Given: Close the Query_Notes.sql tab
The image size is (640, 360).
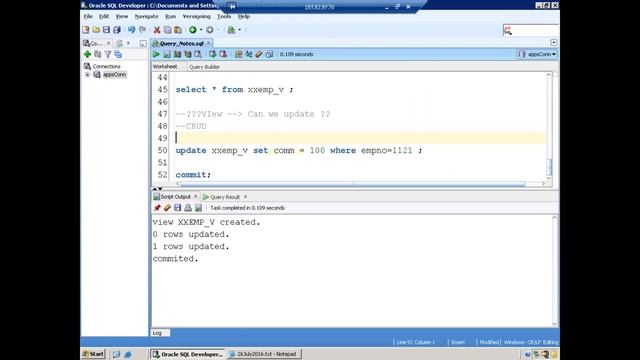Looking at the screenshot, I should click(x=208, y=43).
